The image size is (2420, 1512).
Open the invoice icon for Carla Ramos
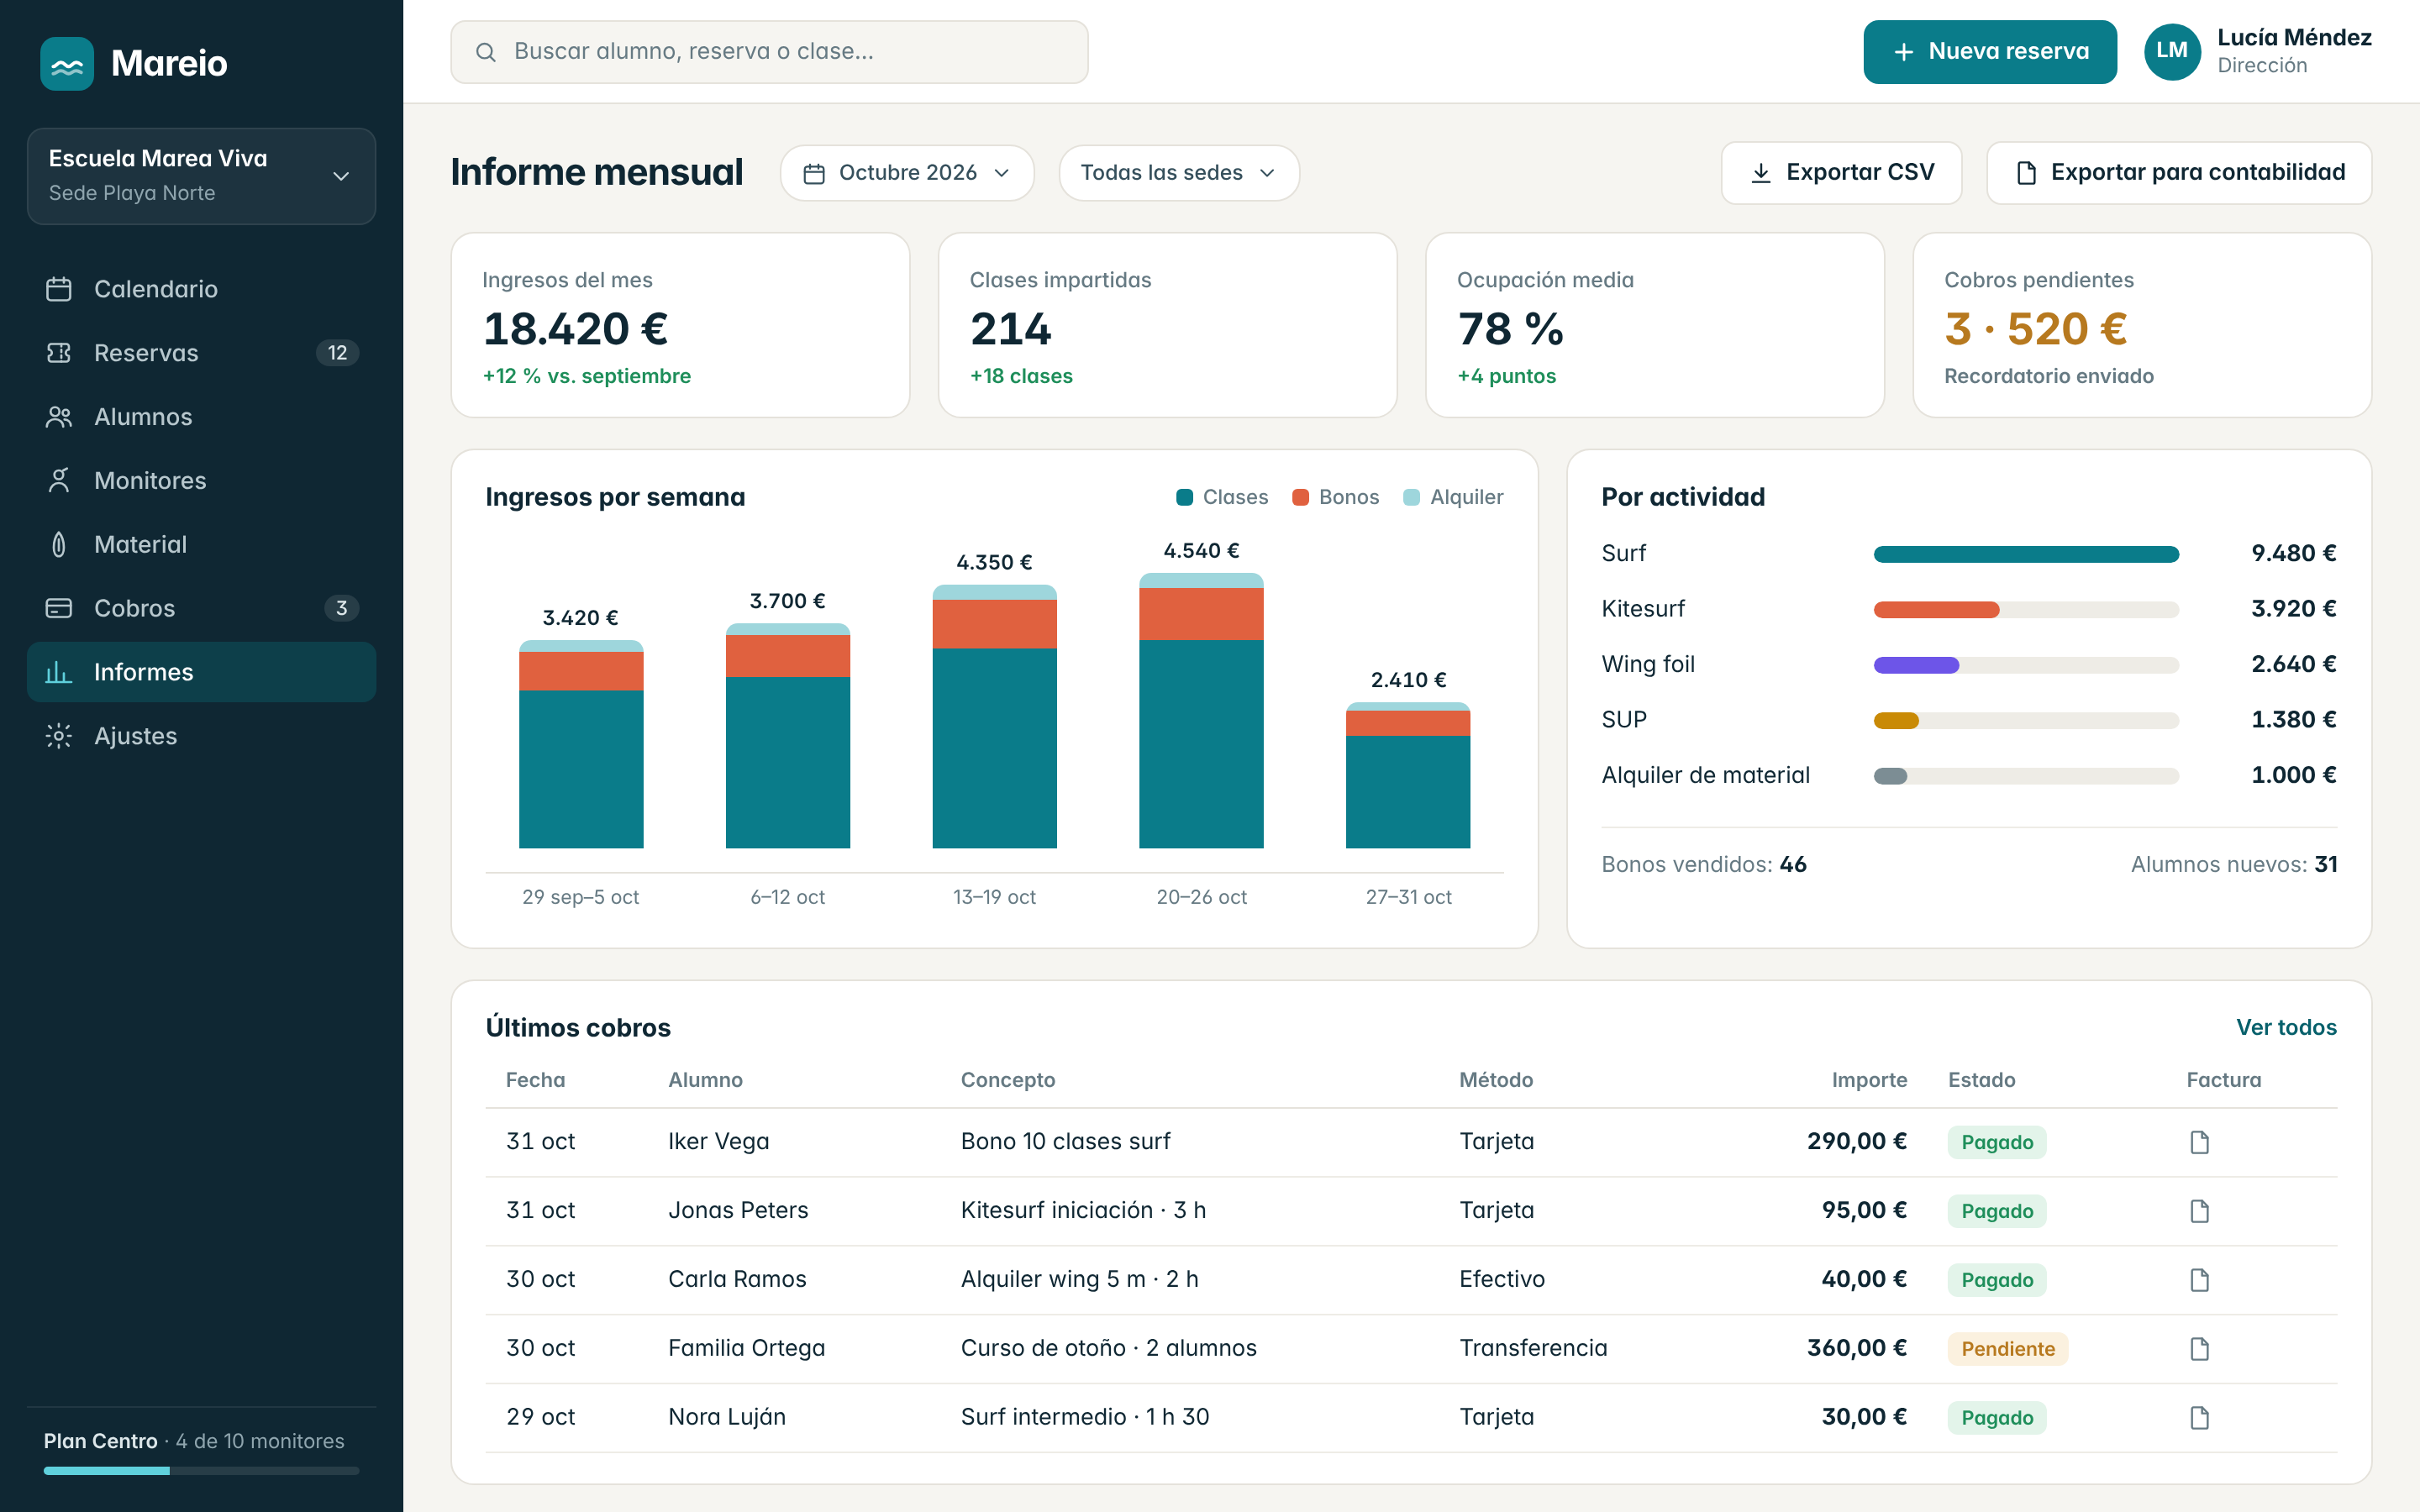(2199, 1280)
